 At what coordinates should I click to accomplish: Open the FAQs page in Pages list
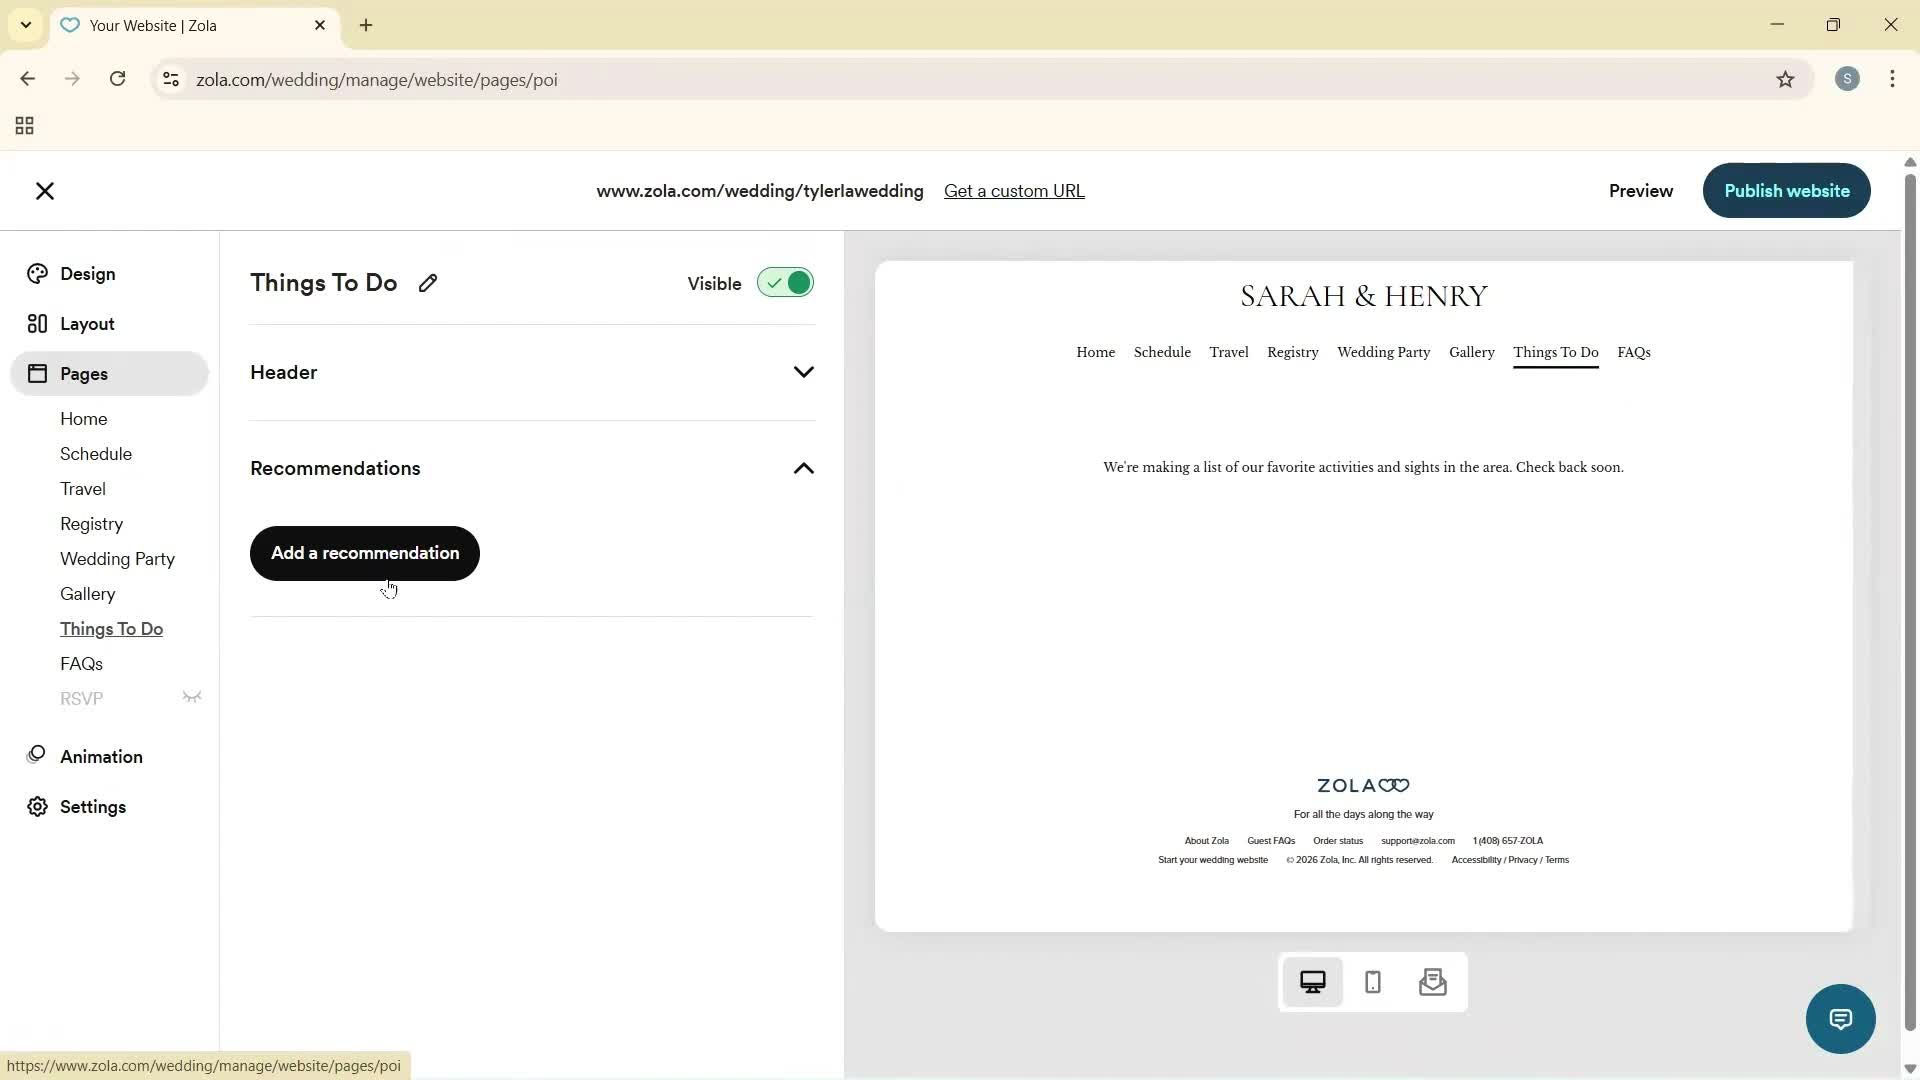pyautogui.click(x=81, y=663)
